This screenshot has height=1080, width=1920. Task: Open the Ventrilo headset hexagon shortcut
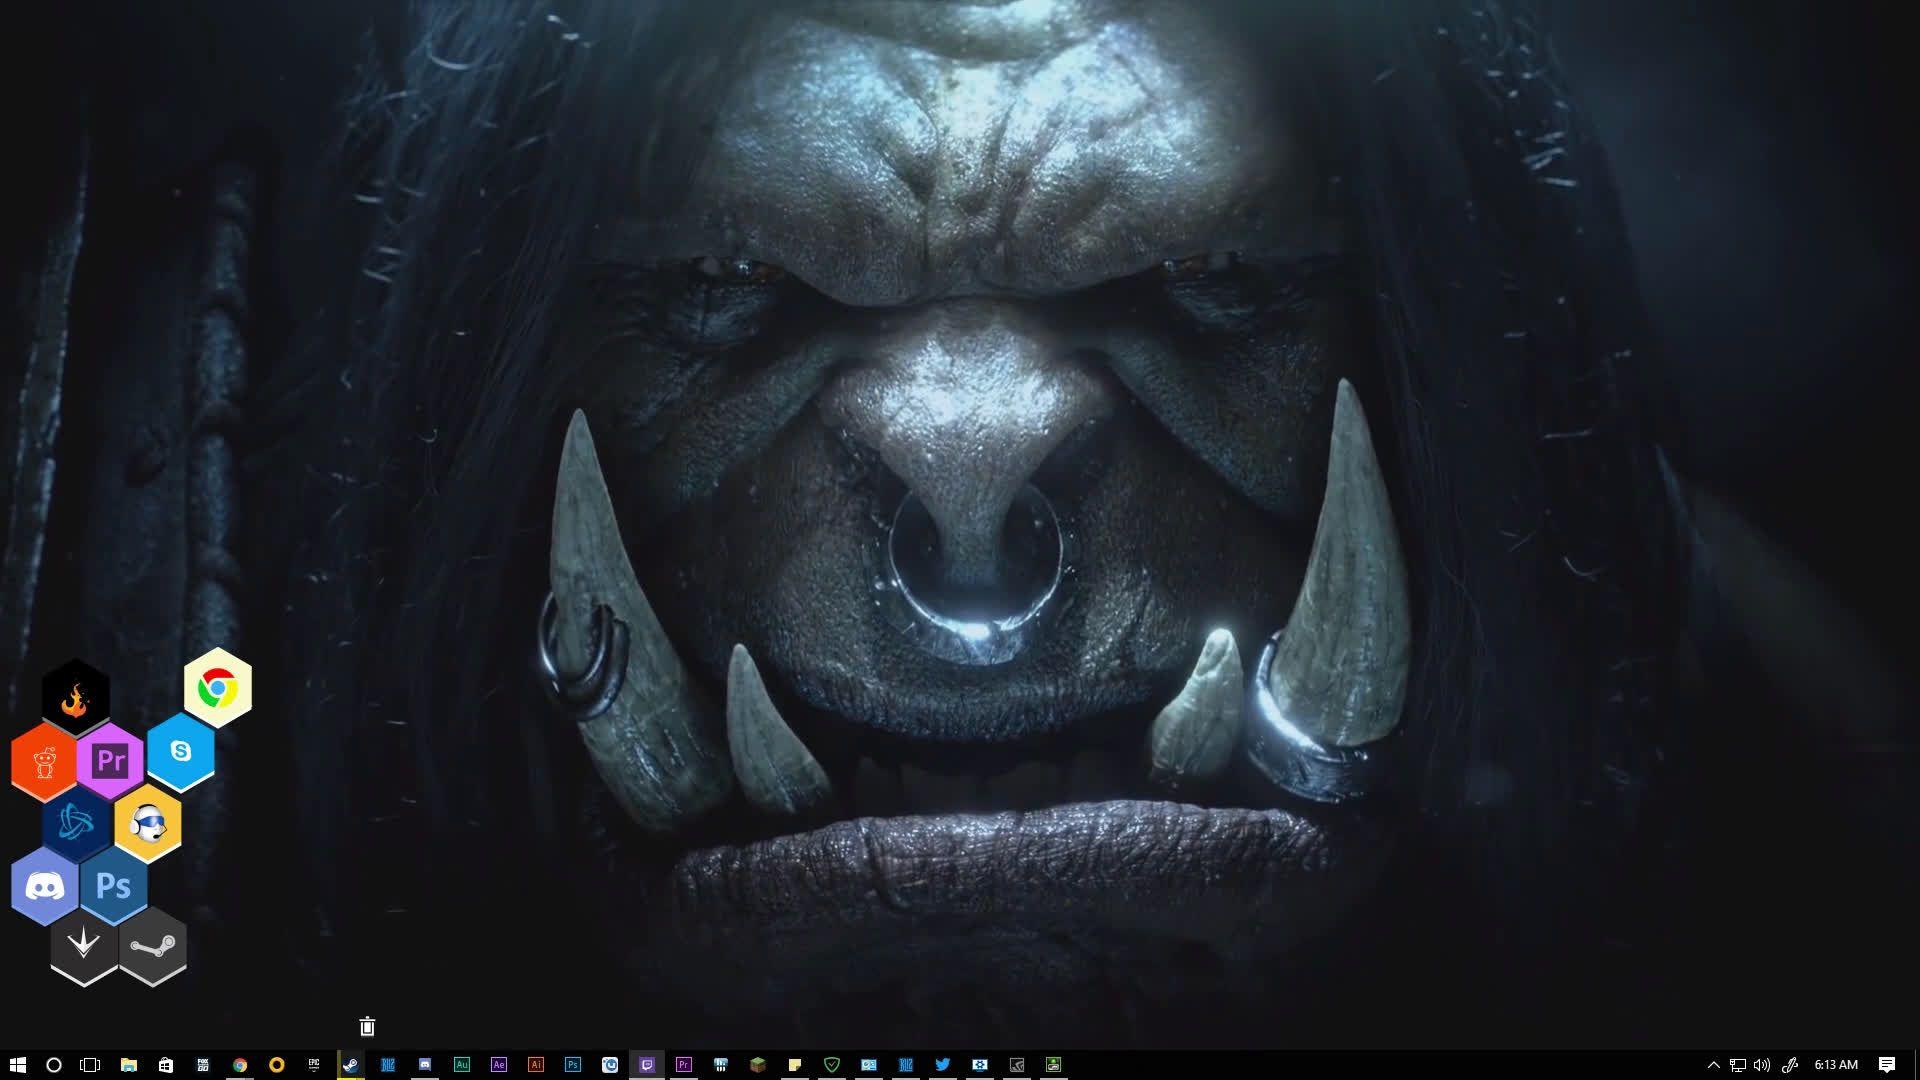[148, 823]
